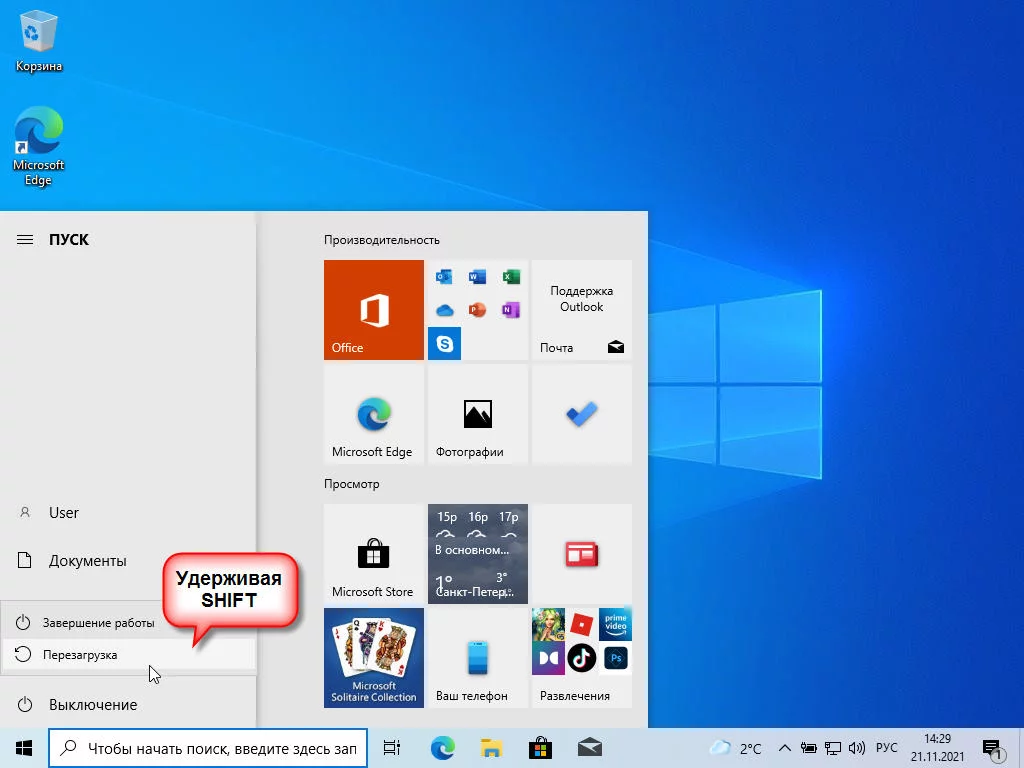Click the Выключение power button

click(x=92, y=705)
